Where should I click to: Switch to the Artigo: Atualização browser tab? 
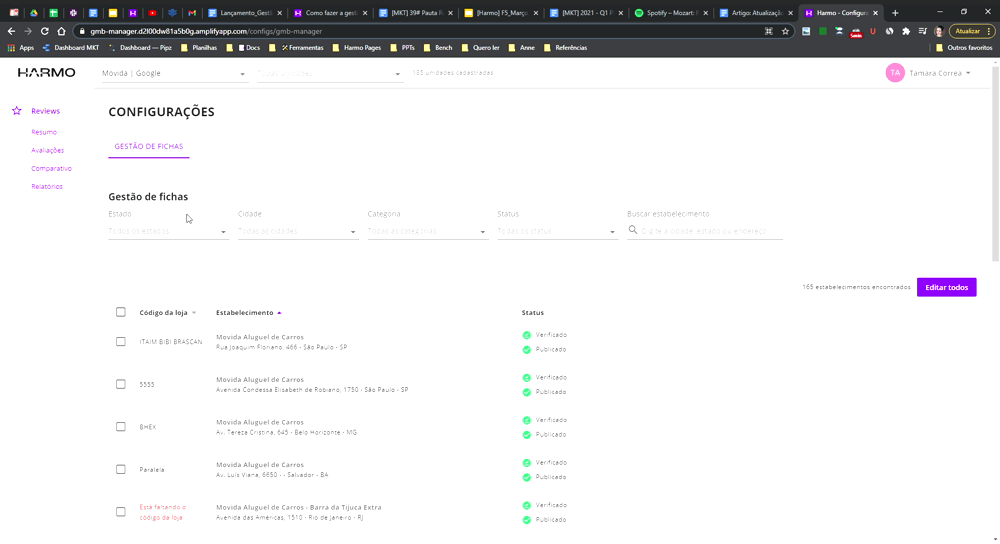[x=756, y=13]
